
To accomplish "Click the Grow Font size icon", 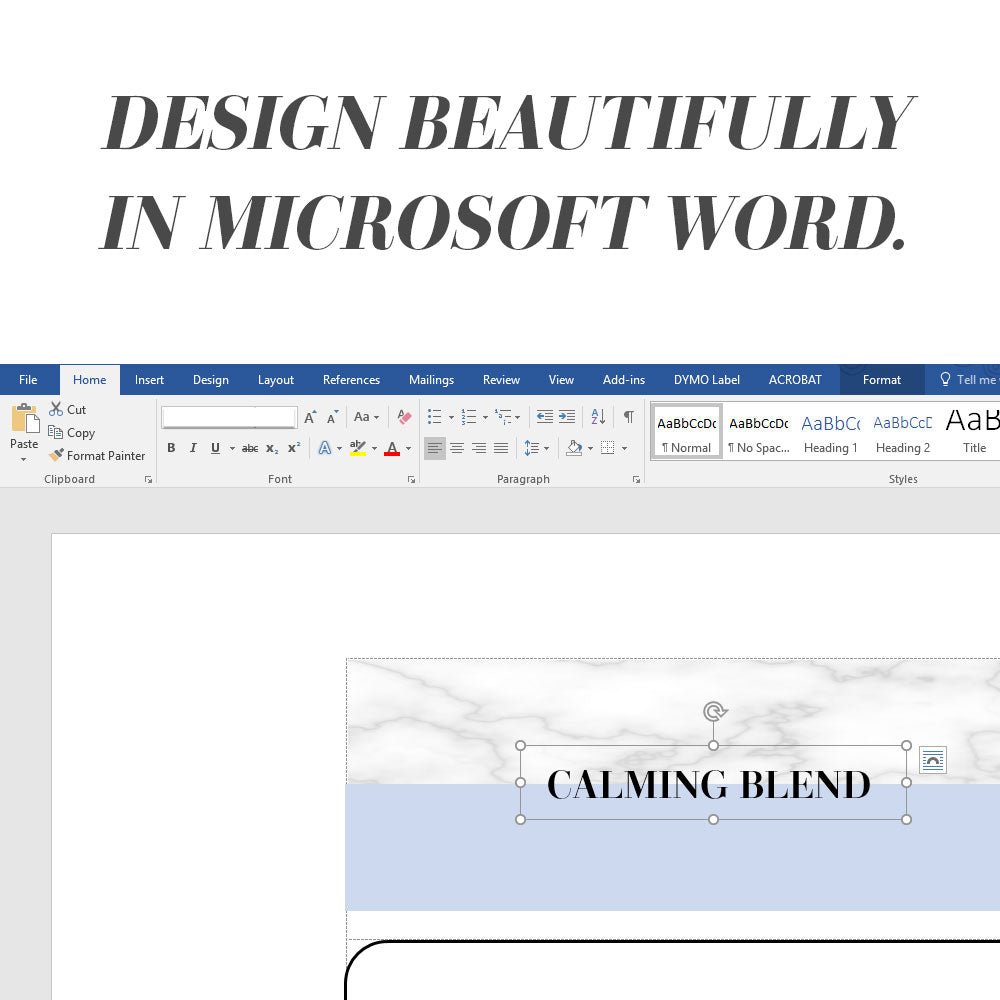I will 310,417.
